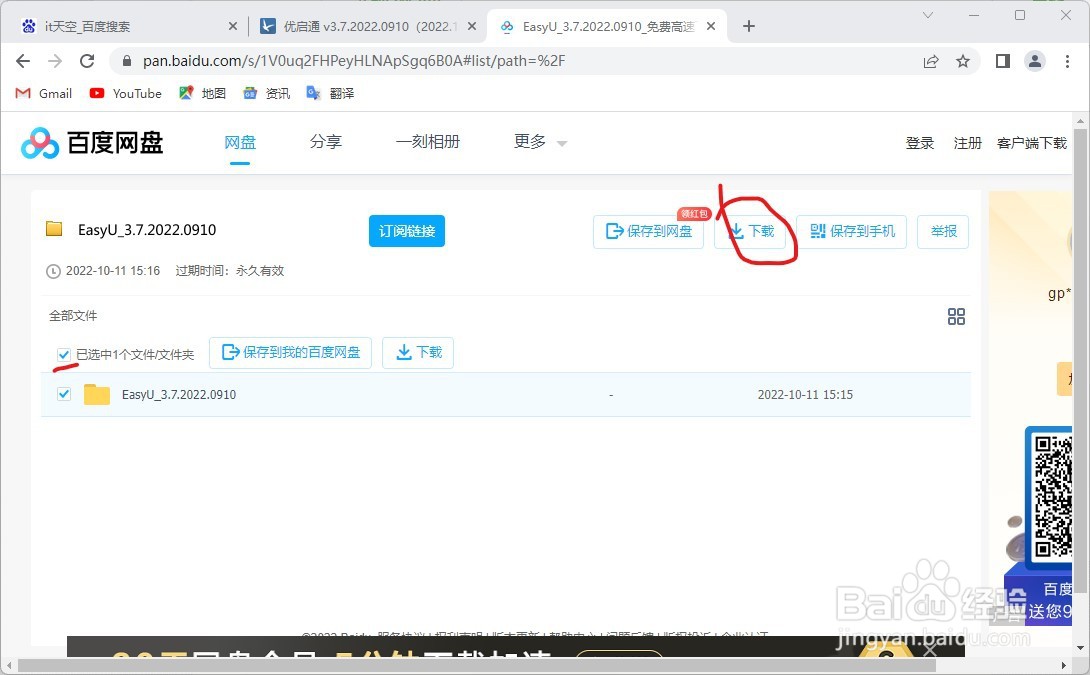The height and width of the screenshot is (675, 1090).
Task: Open Chrome three-dot menu
Action: pos(1067,61)
